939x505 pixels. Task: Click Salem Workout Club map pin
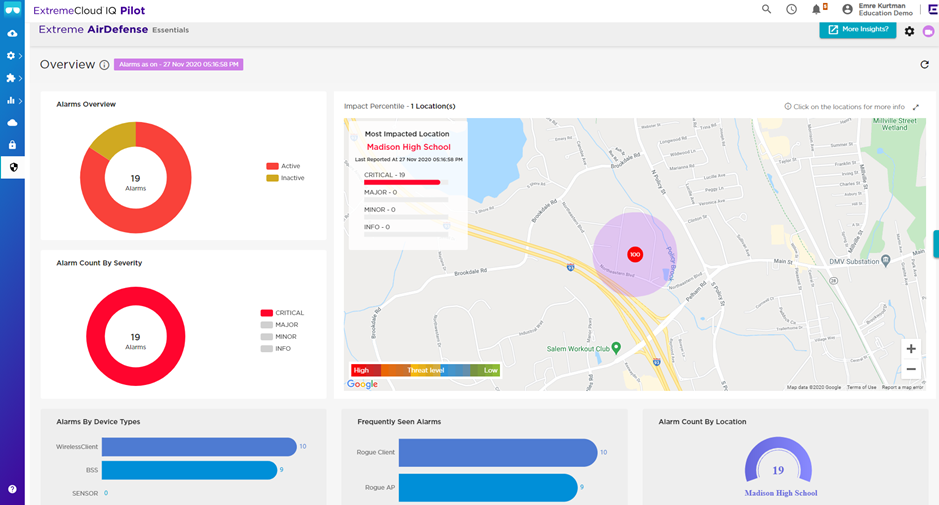616,347
